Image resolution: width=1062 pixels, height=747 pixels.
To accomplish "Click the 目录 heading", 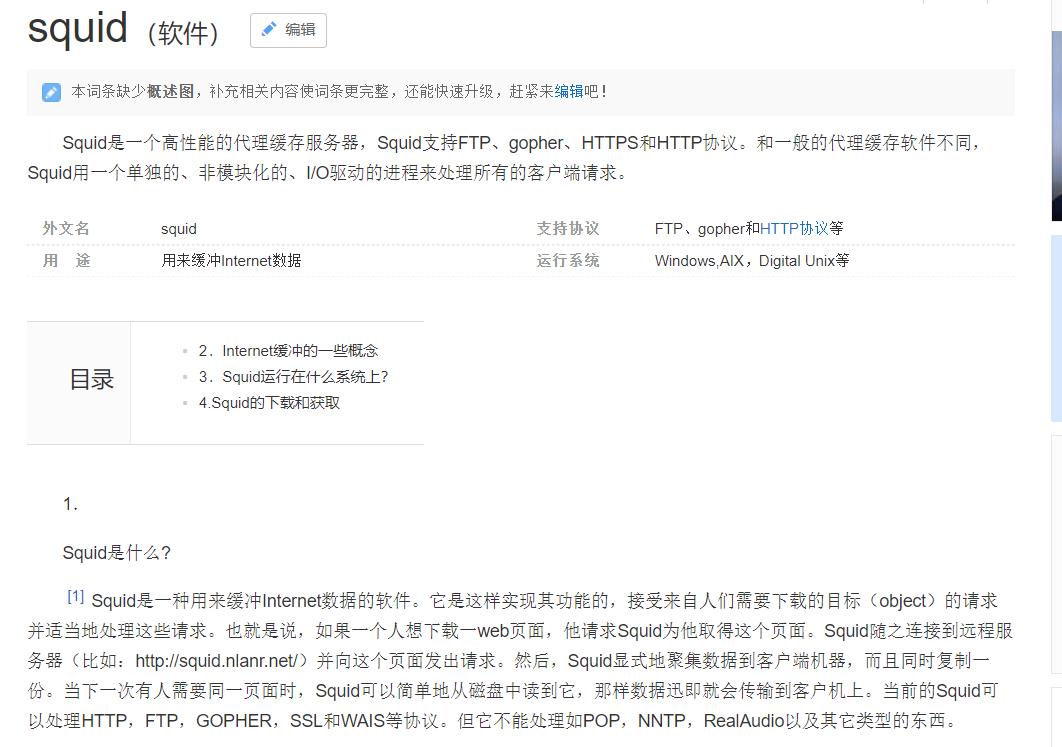I will point(91,379).
